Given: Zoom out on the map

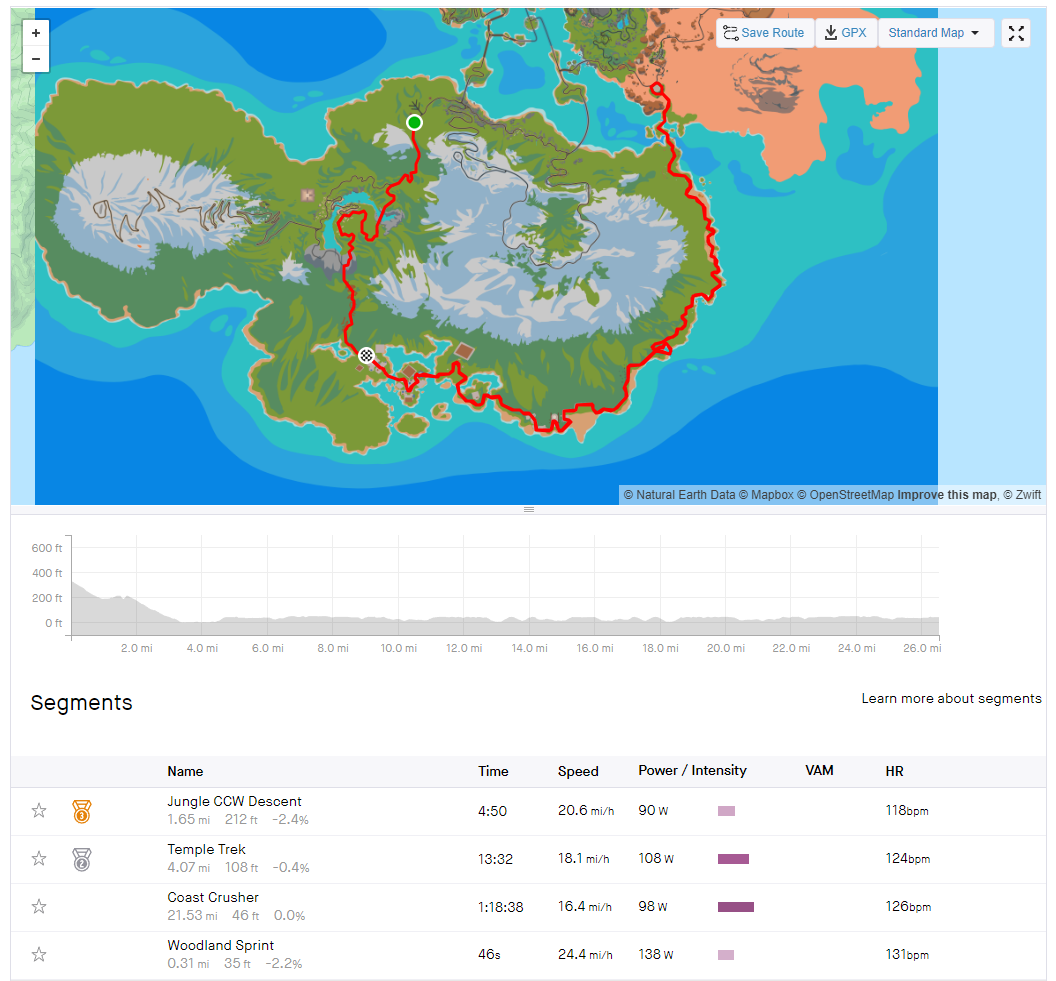Looking at the screenshot, I should click(x=36, y=59).
